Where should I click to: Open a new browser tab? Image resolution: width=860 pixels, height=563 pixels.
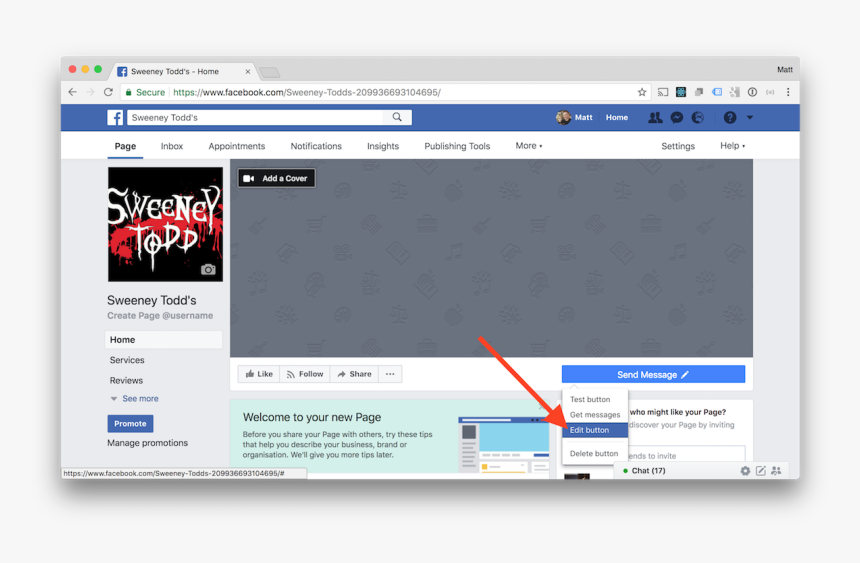pyautogui.click(x=269, y=72)
